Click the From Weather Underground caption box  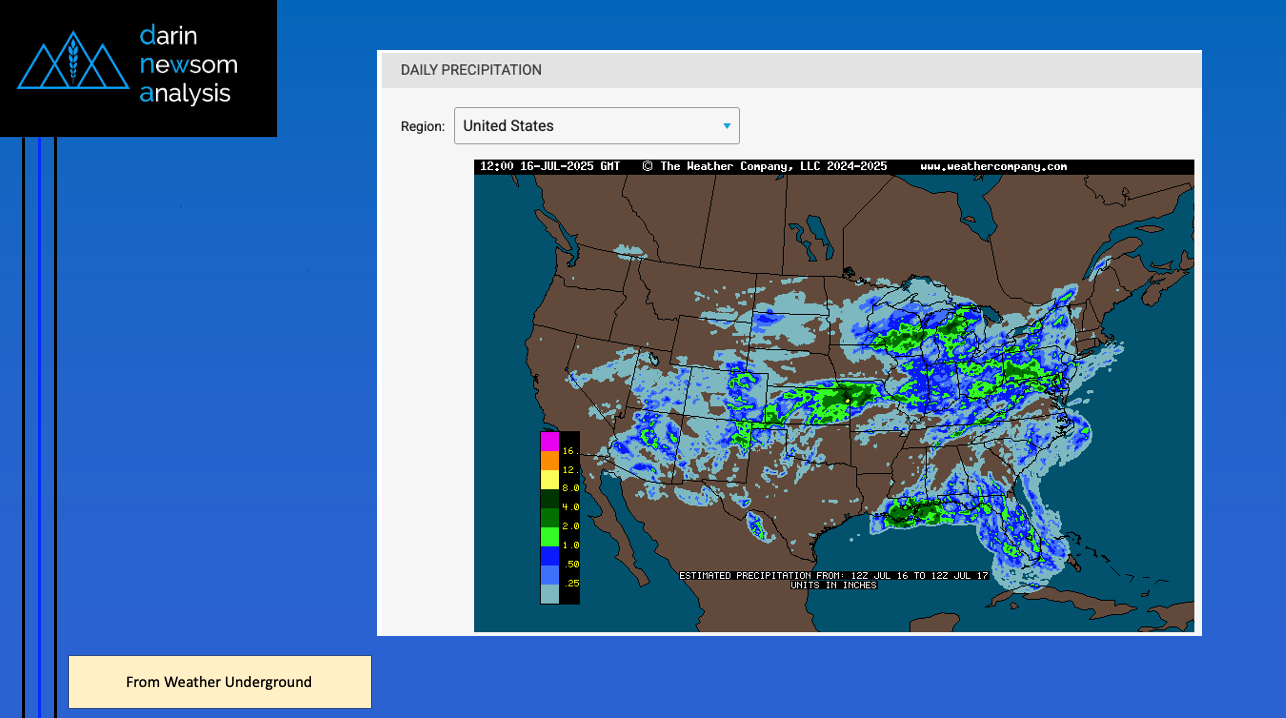point(219,682)
